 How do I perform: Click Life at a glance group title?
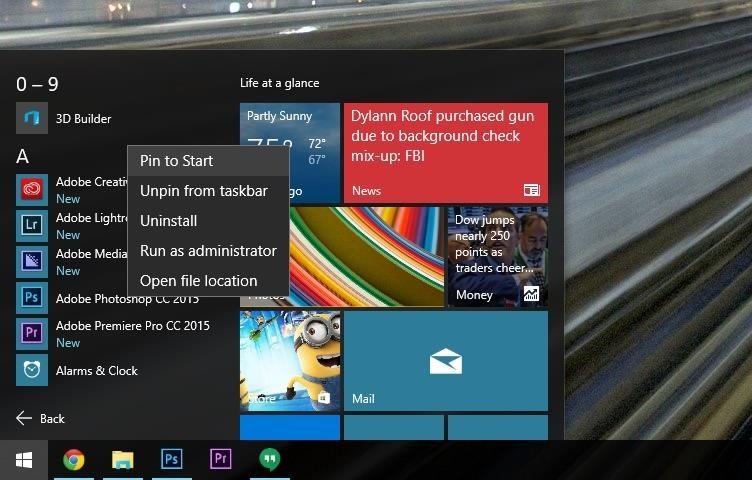[x=280, y=83]
